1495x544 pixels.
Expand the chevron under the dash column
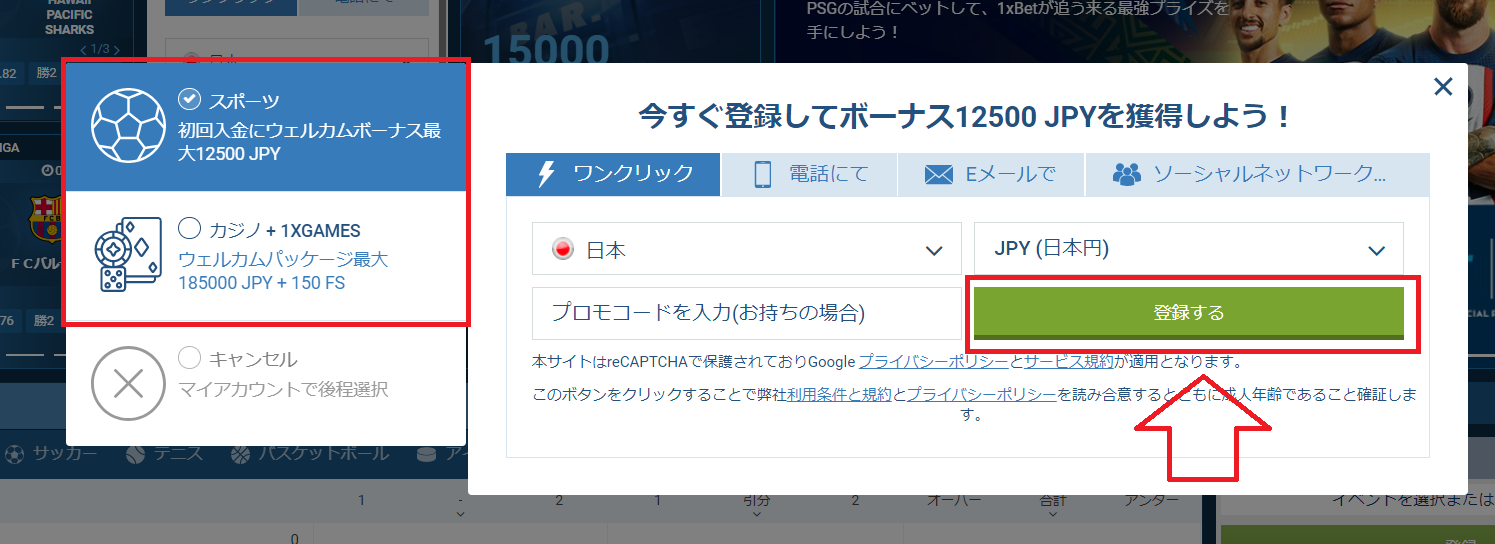[460, 514]
